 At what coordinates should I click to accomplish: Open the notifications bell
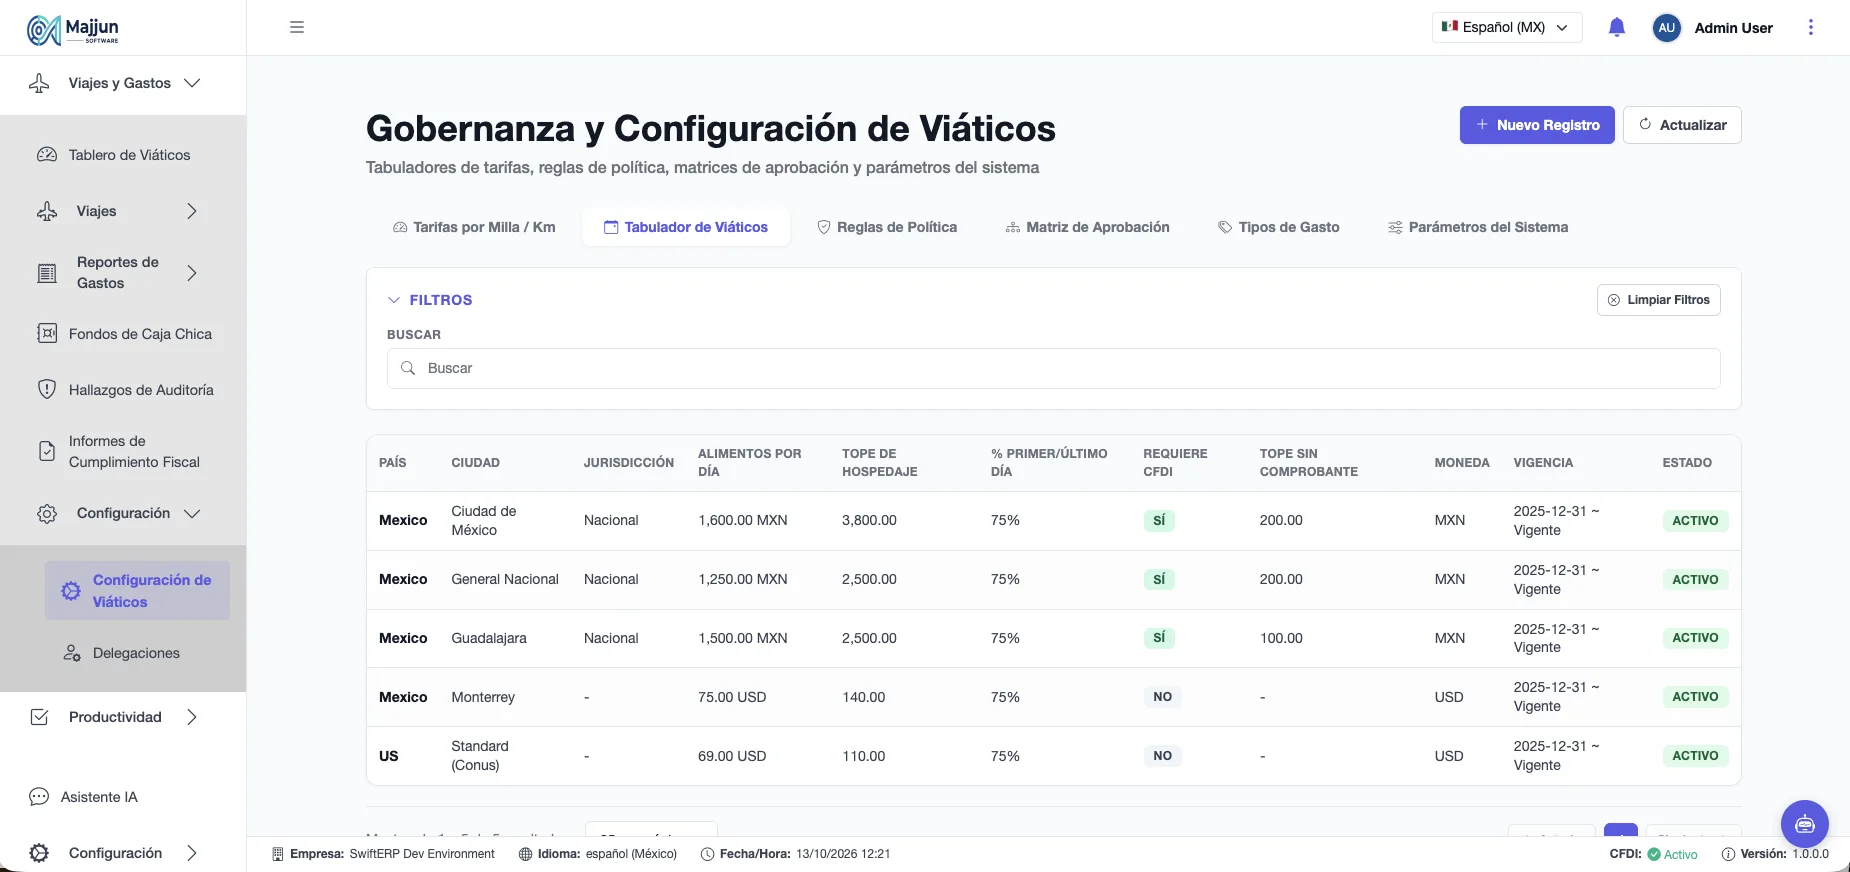point(1617,27)
